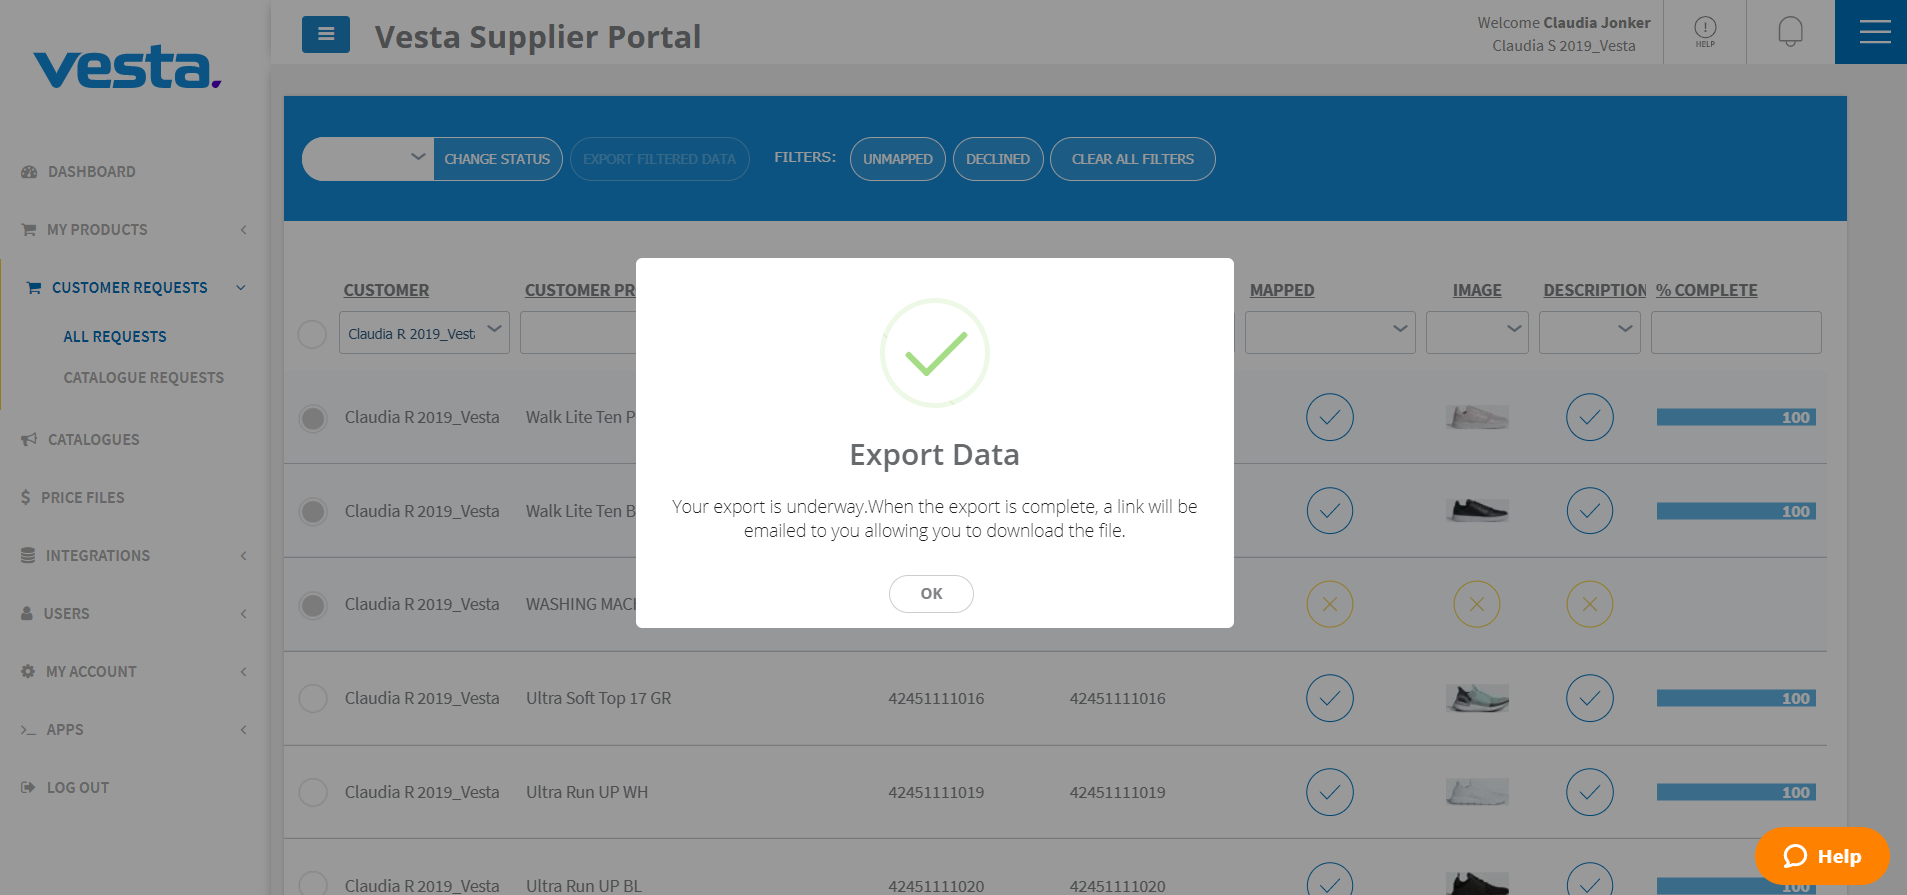
Task: Click mapped checkmark for Walk Lite Ten P
Action: (x=1330, y=417)
